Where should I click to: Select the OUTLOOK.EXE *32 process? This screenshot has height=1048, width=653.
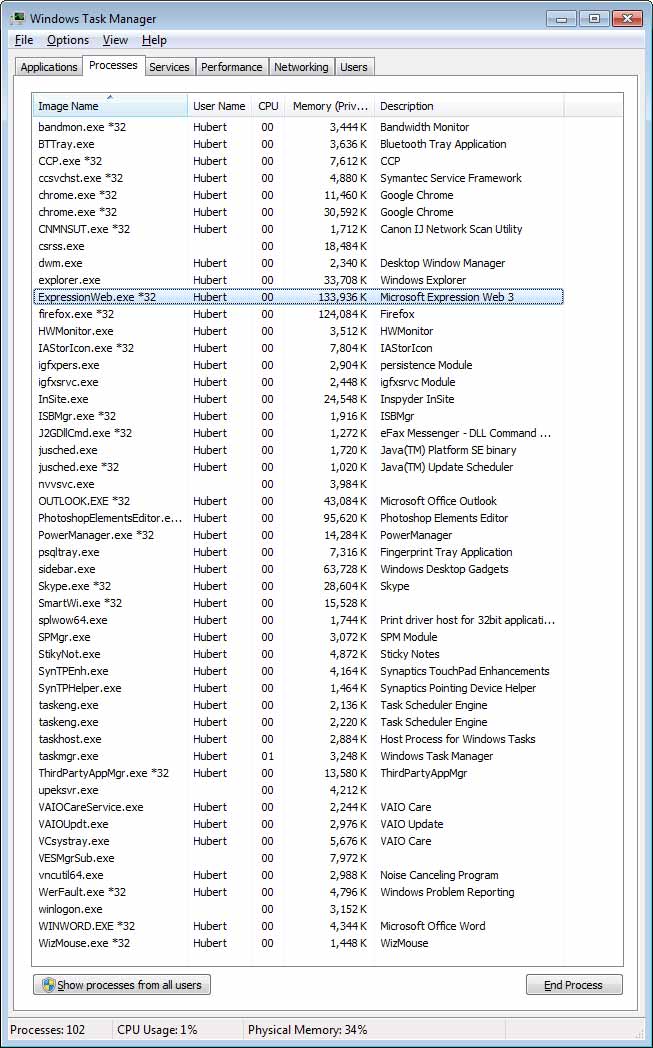298,501
